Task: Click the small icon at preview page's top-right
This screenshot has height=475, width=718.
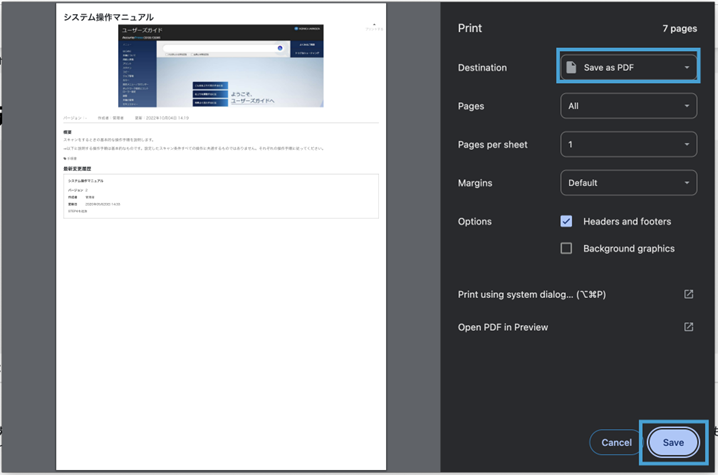Action: point(374,26)
